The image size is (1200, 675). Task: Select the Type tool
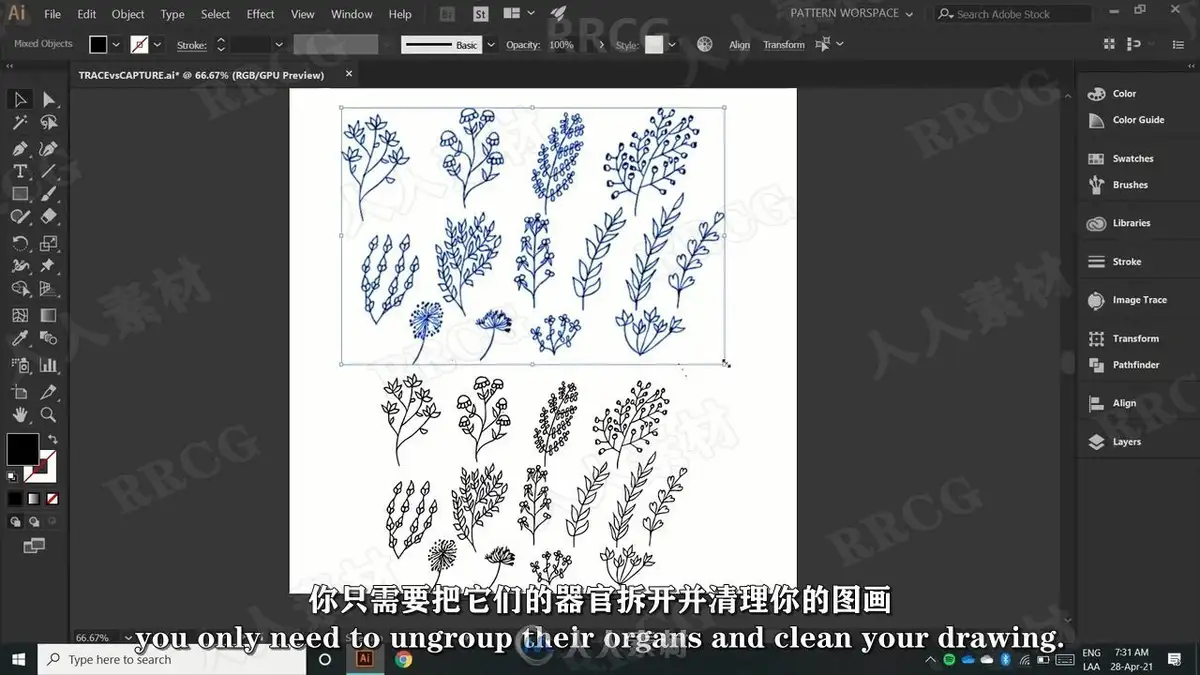coord(20,171)
